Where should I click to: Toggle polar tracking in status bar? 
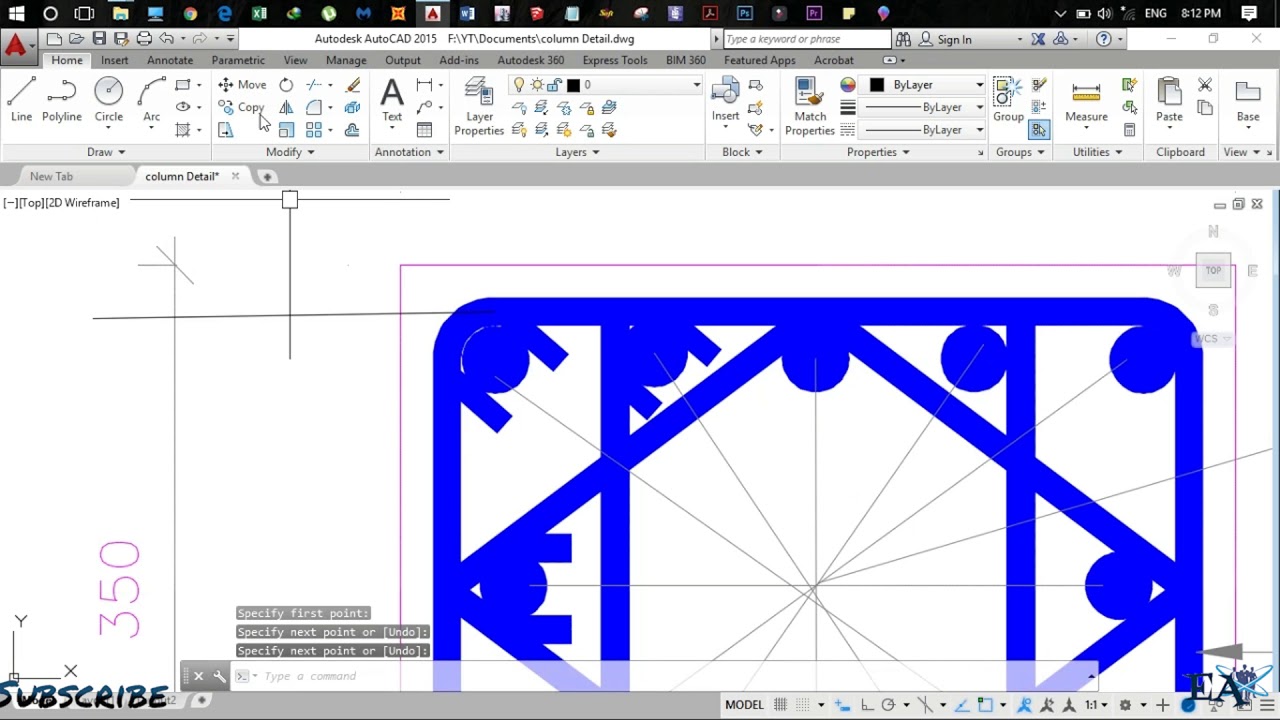click(x=887, y=705)
